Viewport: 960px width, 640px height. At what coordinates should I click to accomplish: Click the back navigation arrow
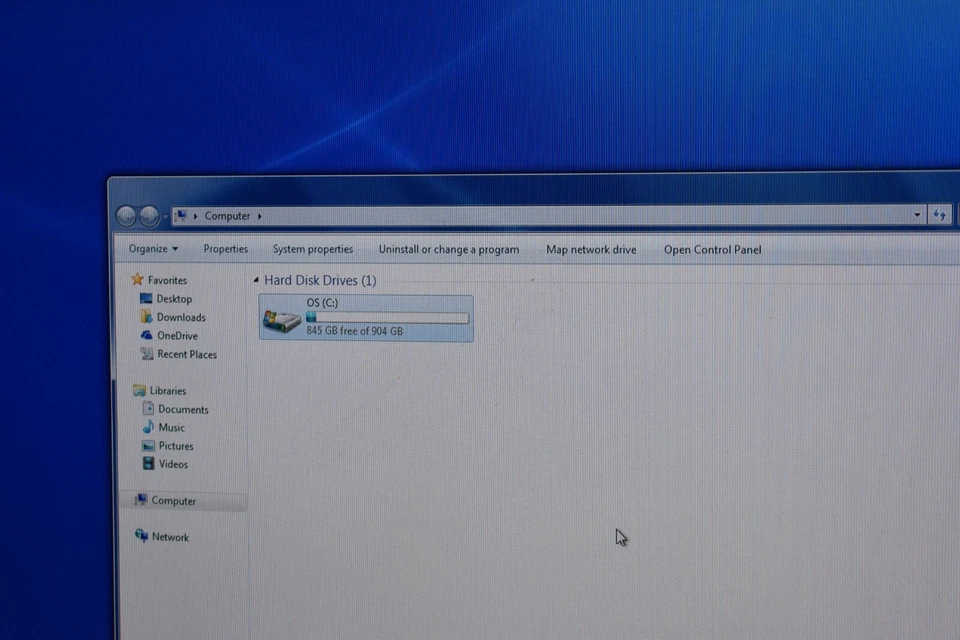127,215
